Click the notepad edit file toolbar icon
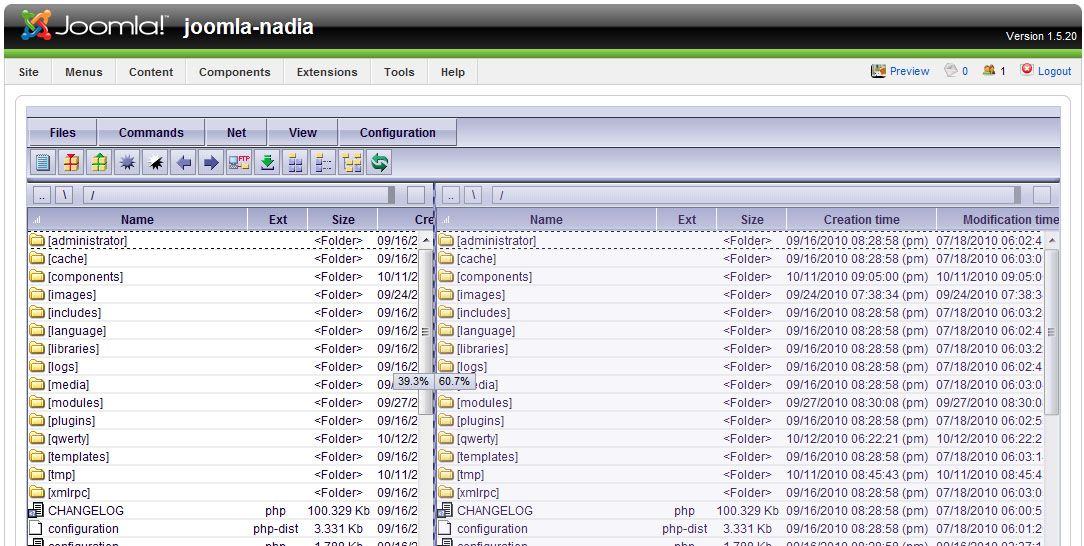This screenshot has width=1084, height=546. coord(43,163)
